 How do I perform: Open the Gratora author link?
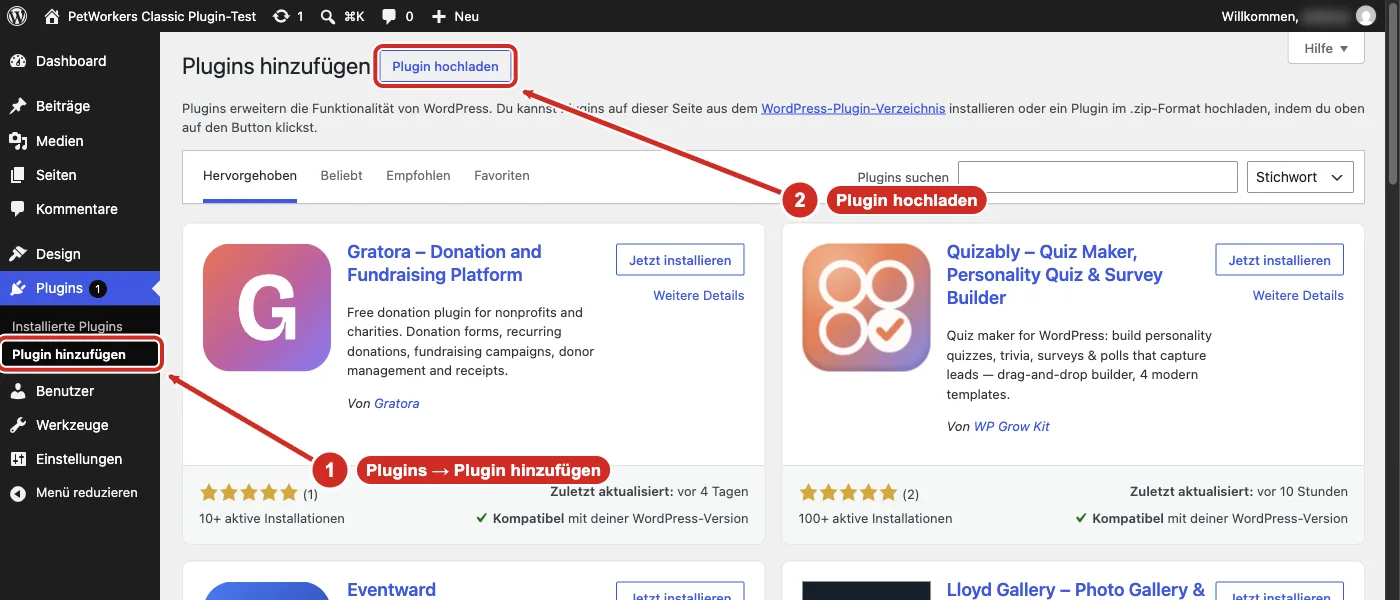397,404
